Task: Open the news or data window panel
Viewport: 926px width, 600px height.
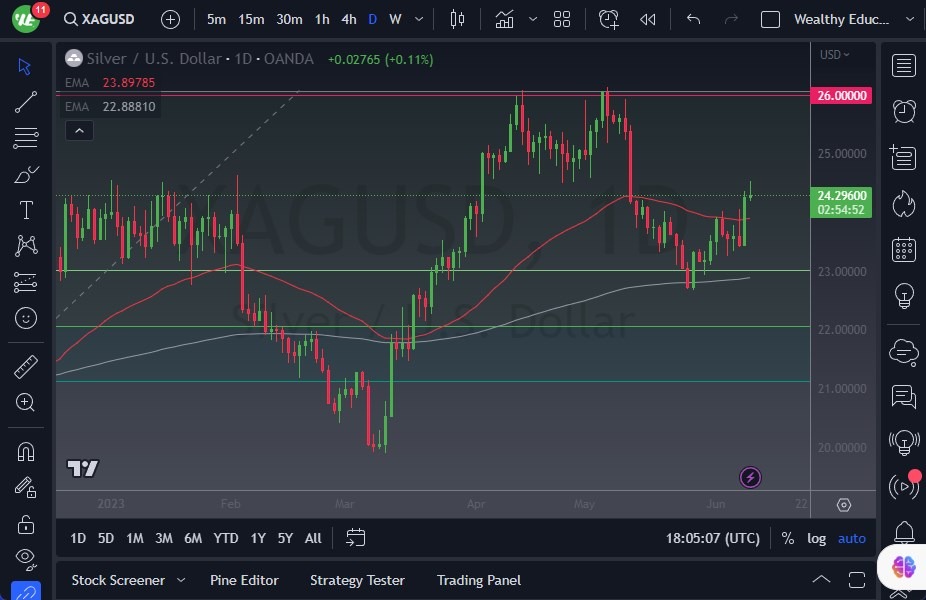Action: (904, 157)
